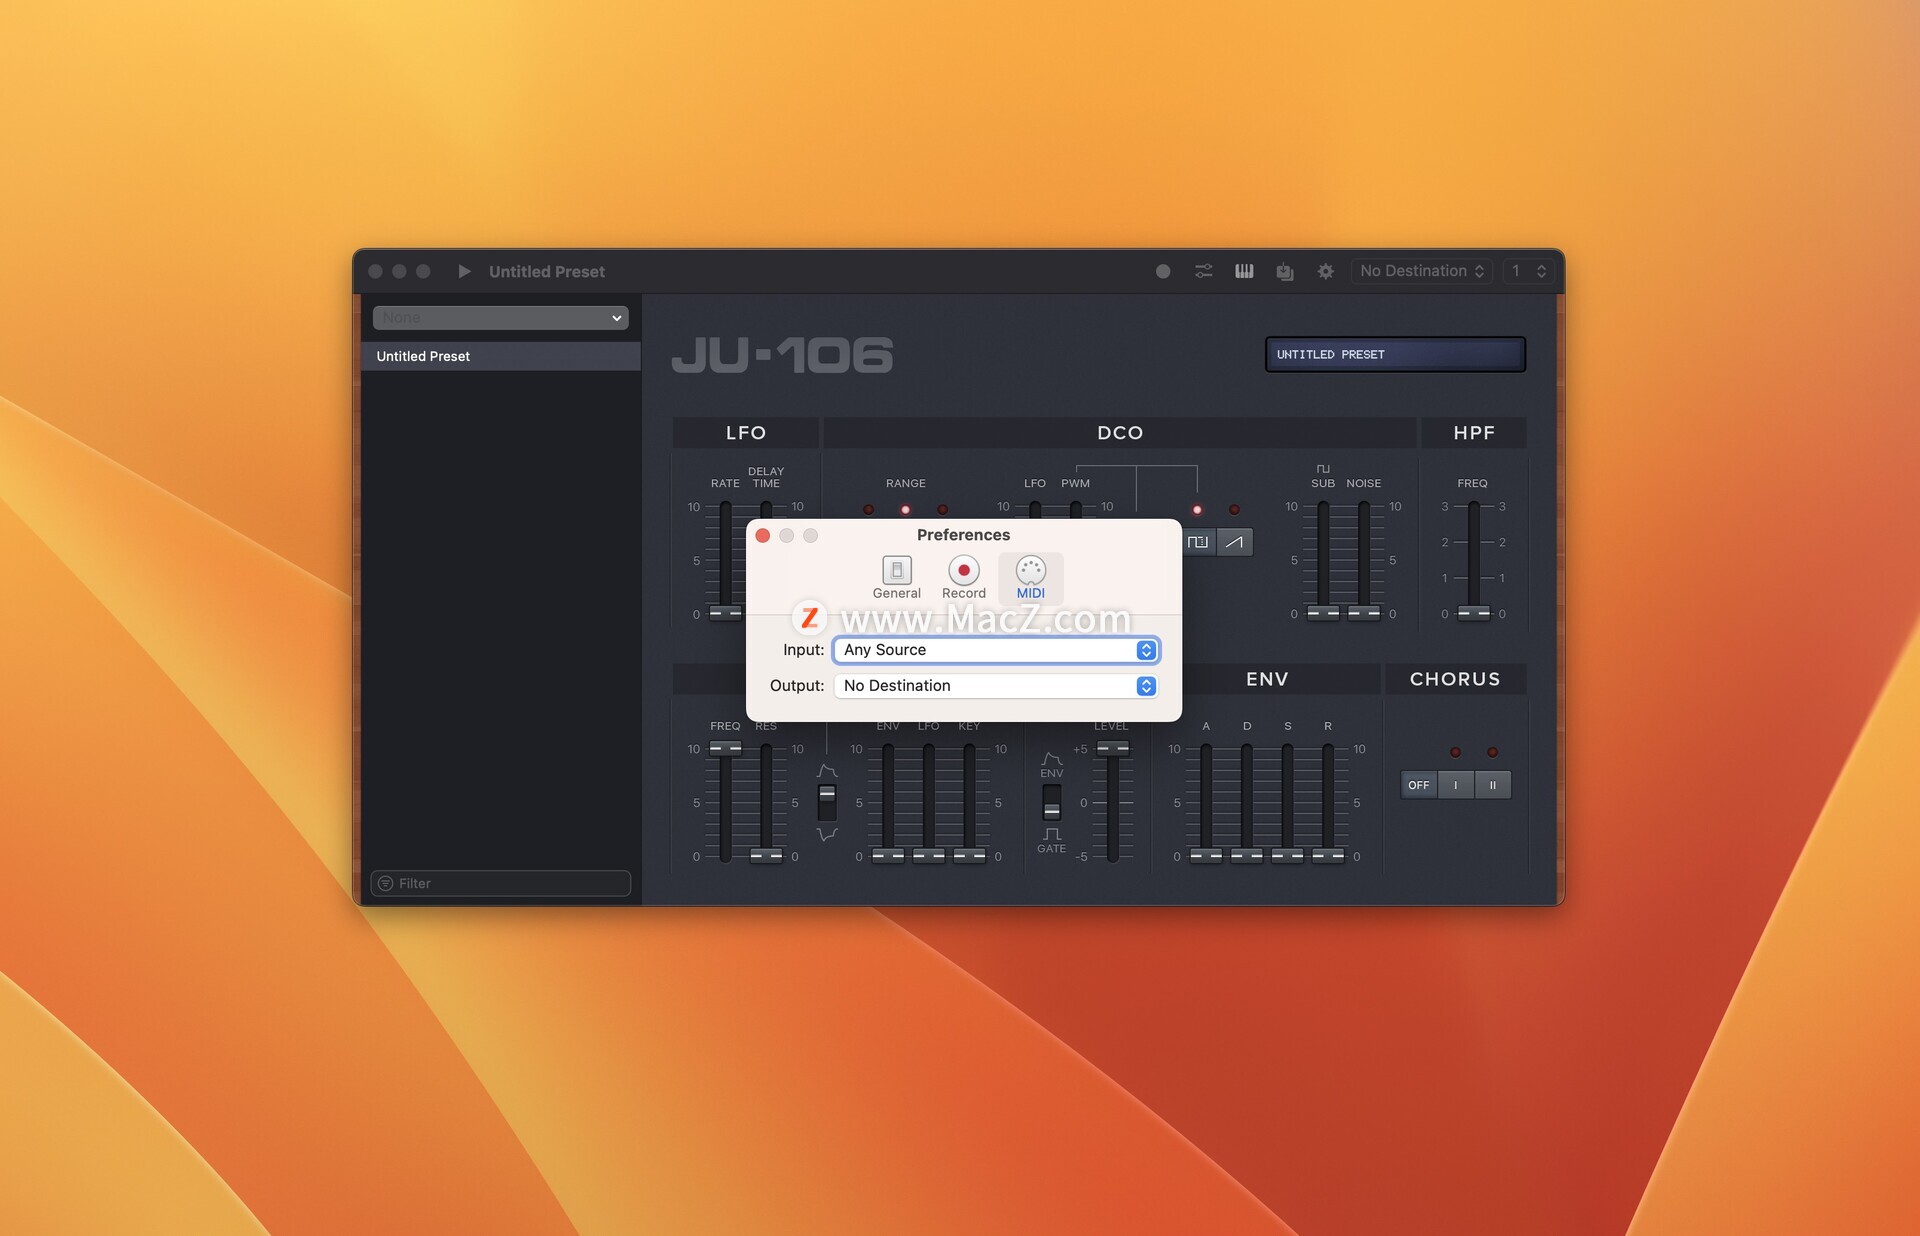Image resolution: width=1920 pixels, height=1236 pixels.
Task: Expand the None bank dropdown in sidebar
Action: click(500, 317)
